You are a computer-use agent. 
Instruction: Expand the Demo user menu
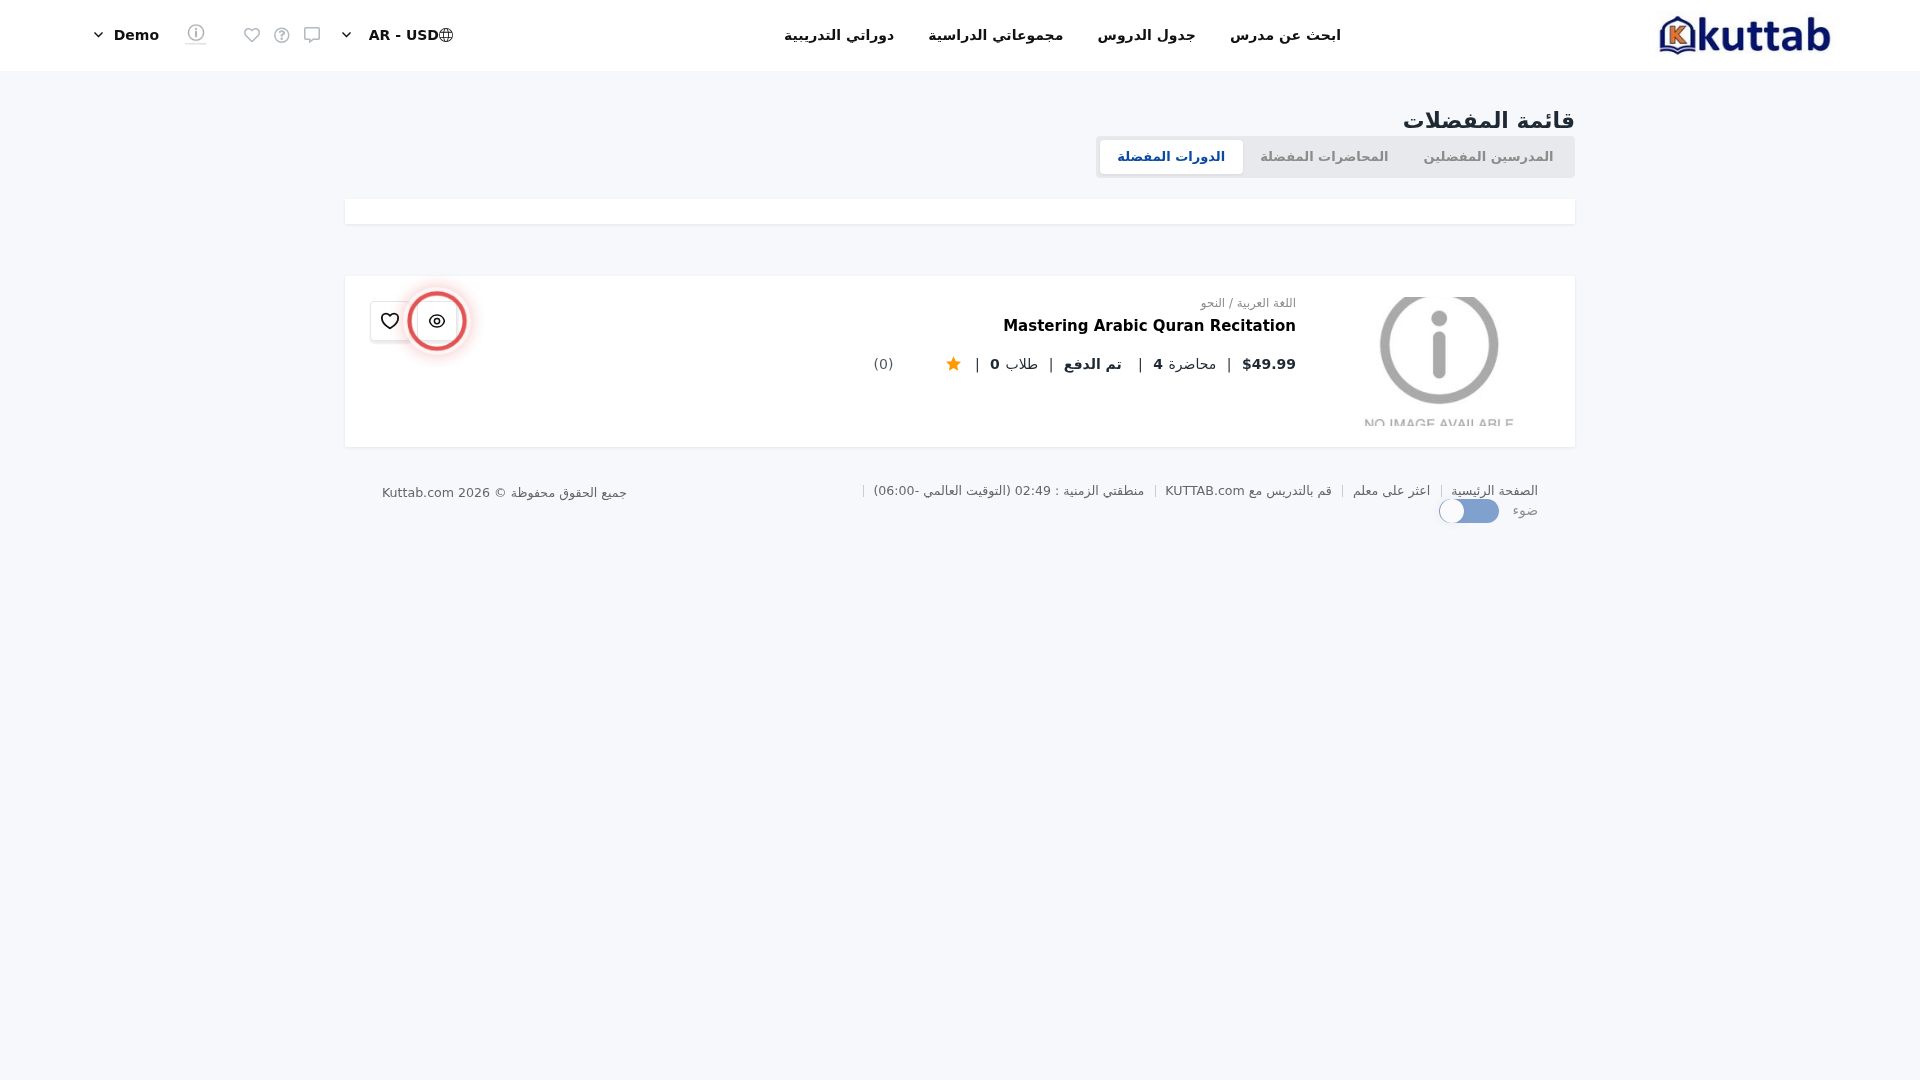pyautogui.click(x=126, y=35)
